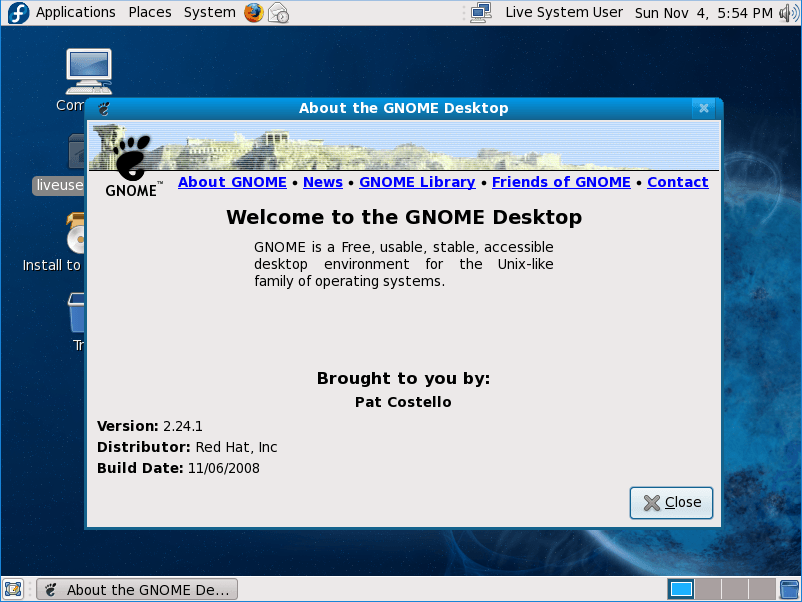The image size is (802, 602).
Task: Select About the GNOME De... taskbar entry
Action: pyautogui.click(x=137, y=590)
